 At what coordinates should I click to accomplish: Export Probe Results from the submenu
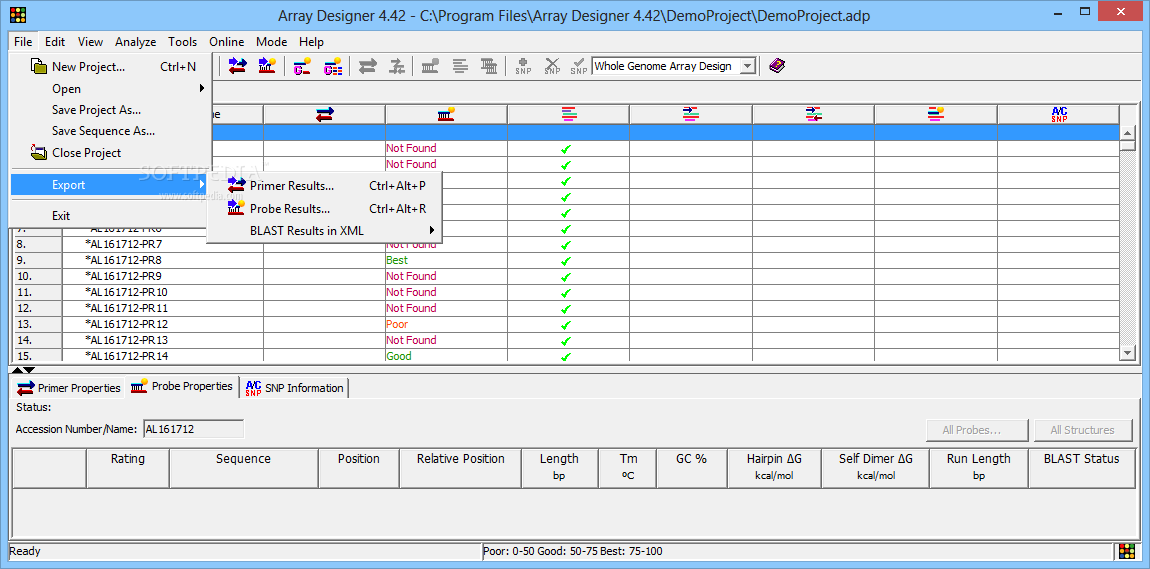[325, 209]
